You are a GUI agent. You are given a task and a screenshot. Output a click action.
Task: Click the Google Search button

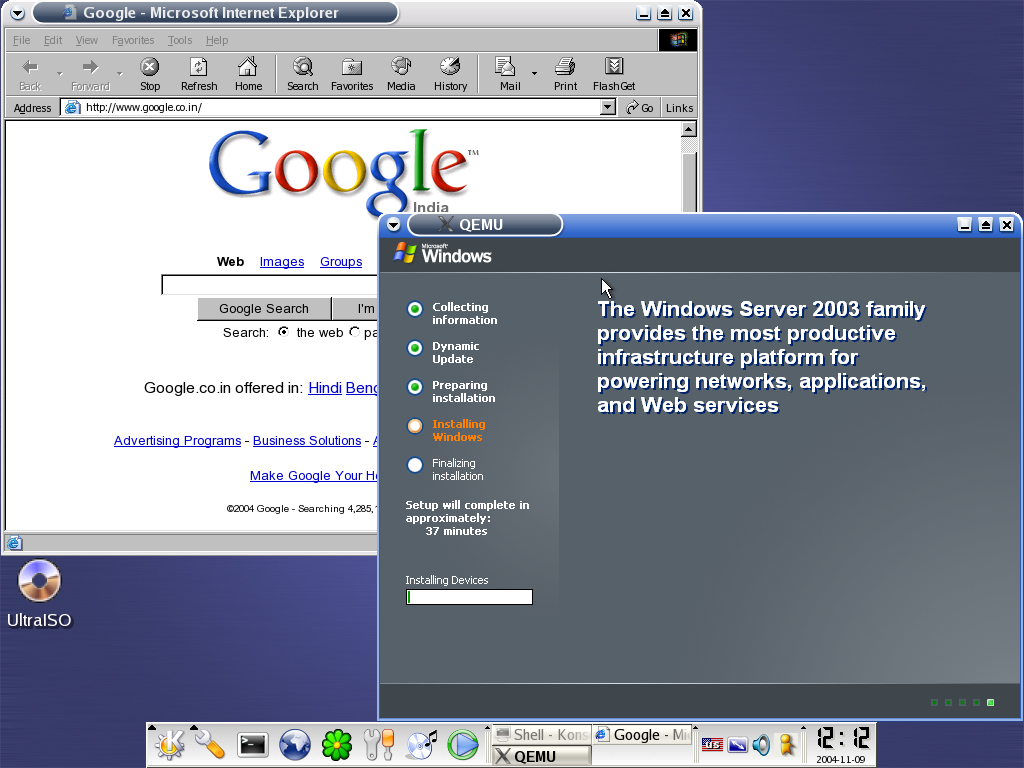click(x=264, y=308)
